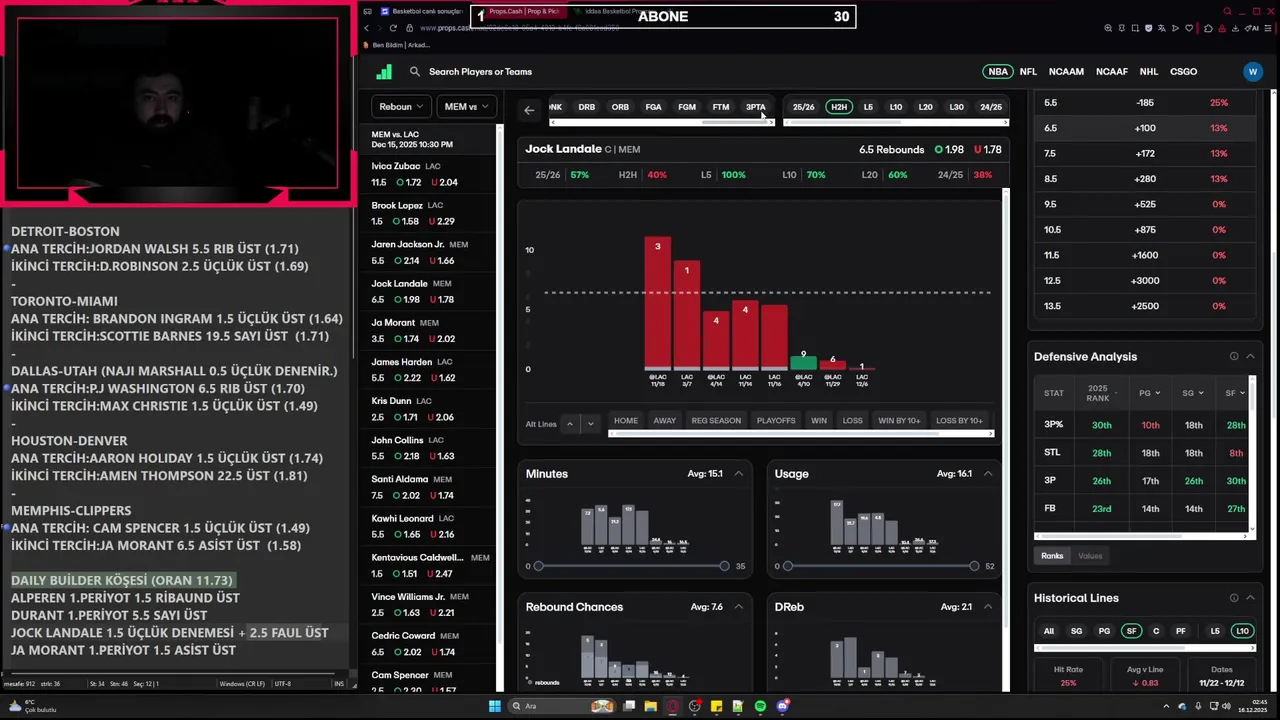Open File Explorer from taskbar
Viewport: 1280px width, 720px height.
(x=650, y=706)
